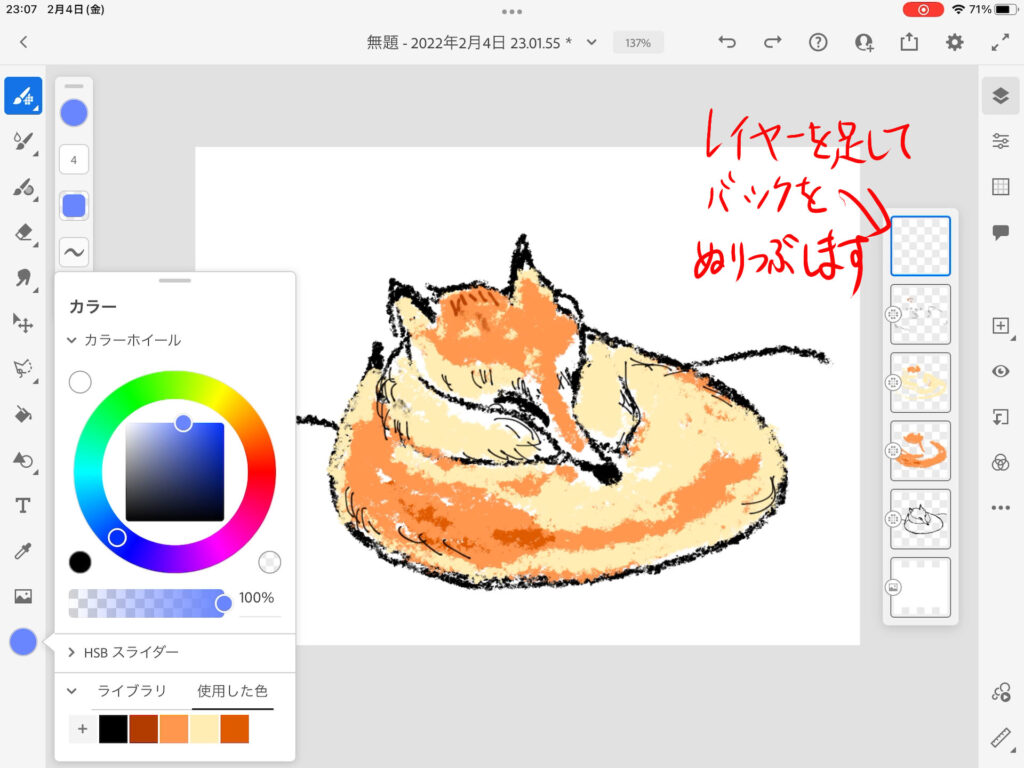Switch to the 使用した色 tab
The height and width of the screenshot is (768, 1024).
click(232, 691)
